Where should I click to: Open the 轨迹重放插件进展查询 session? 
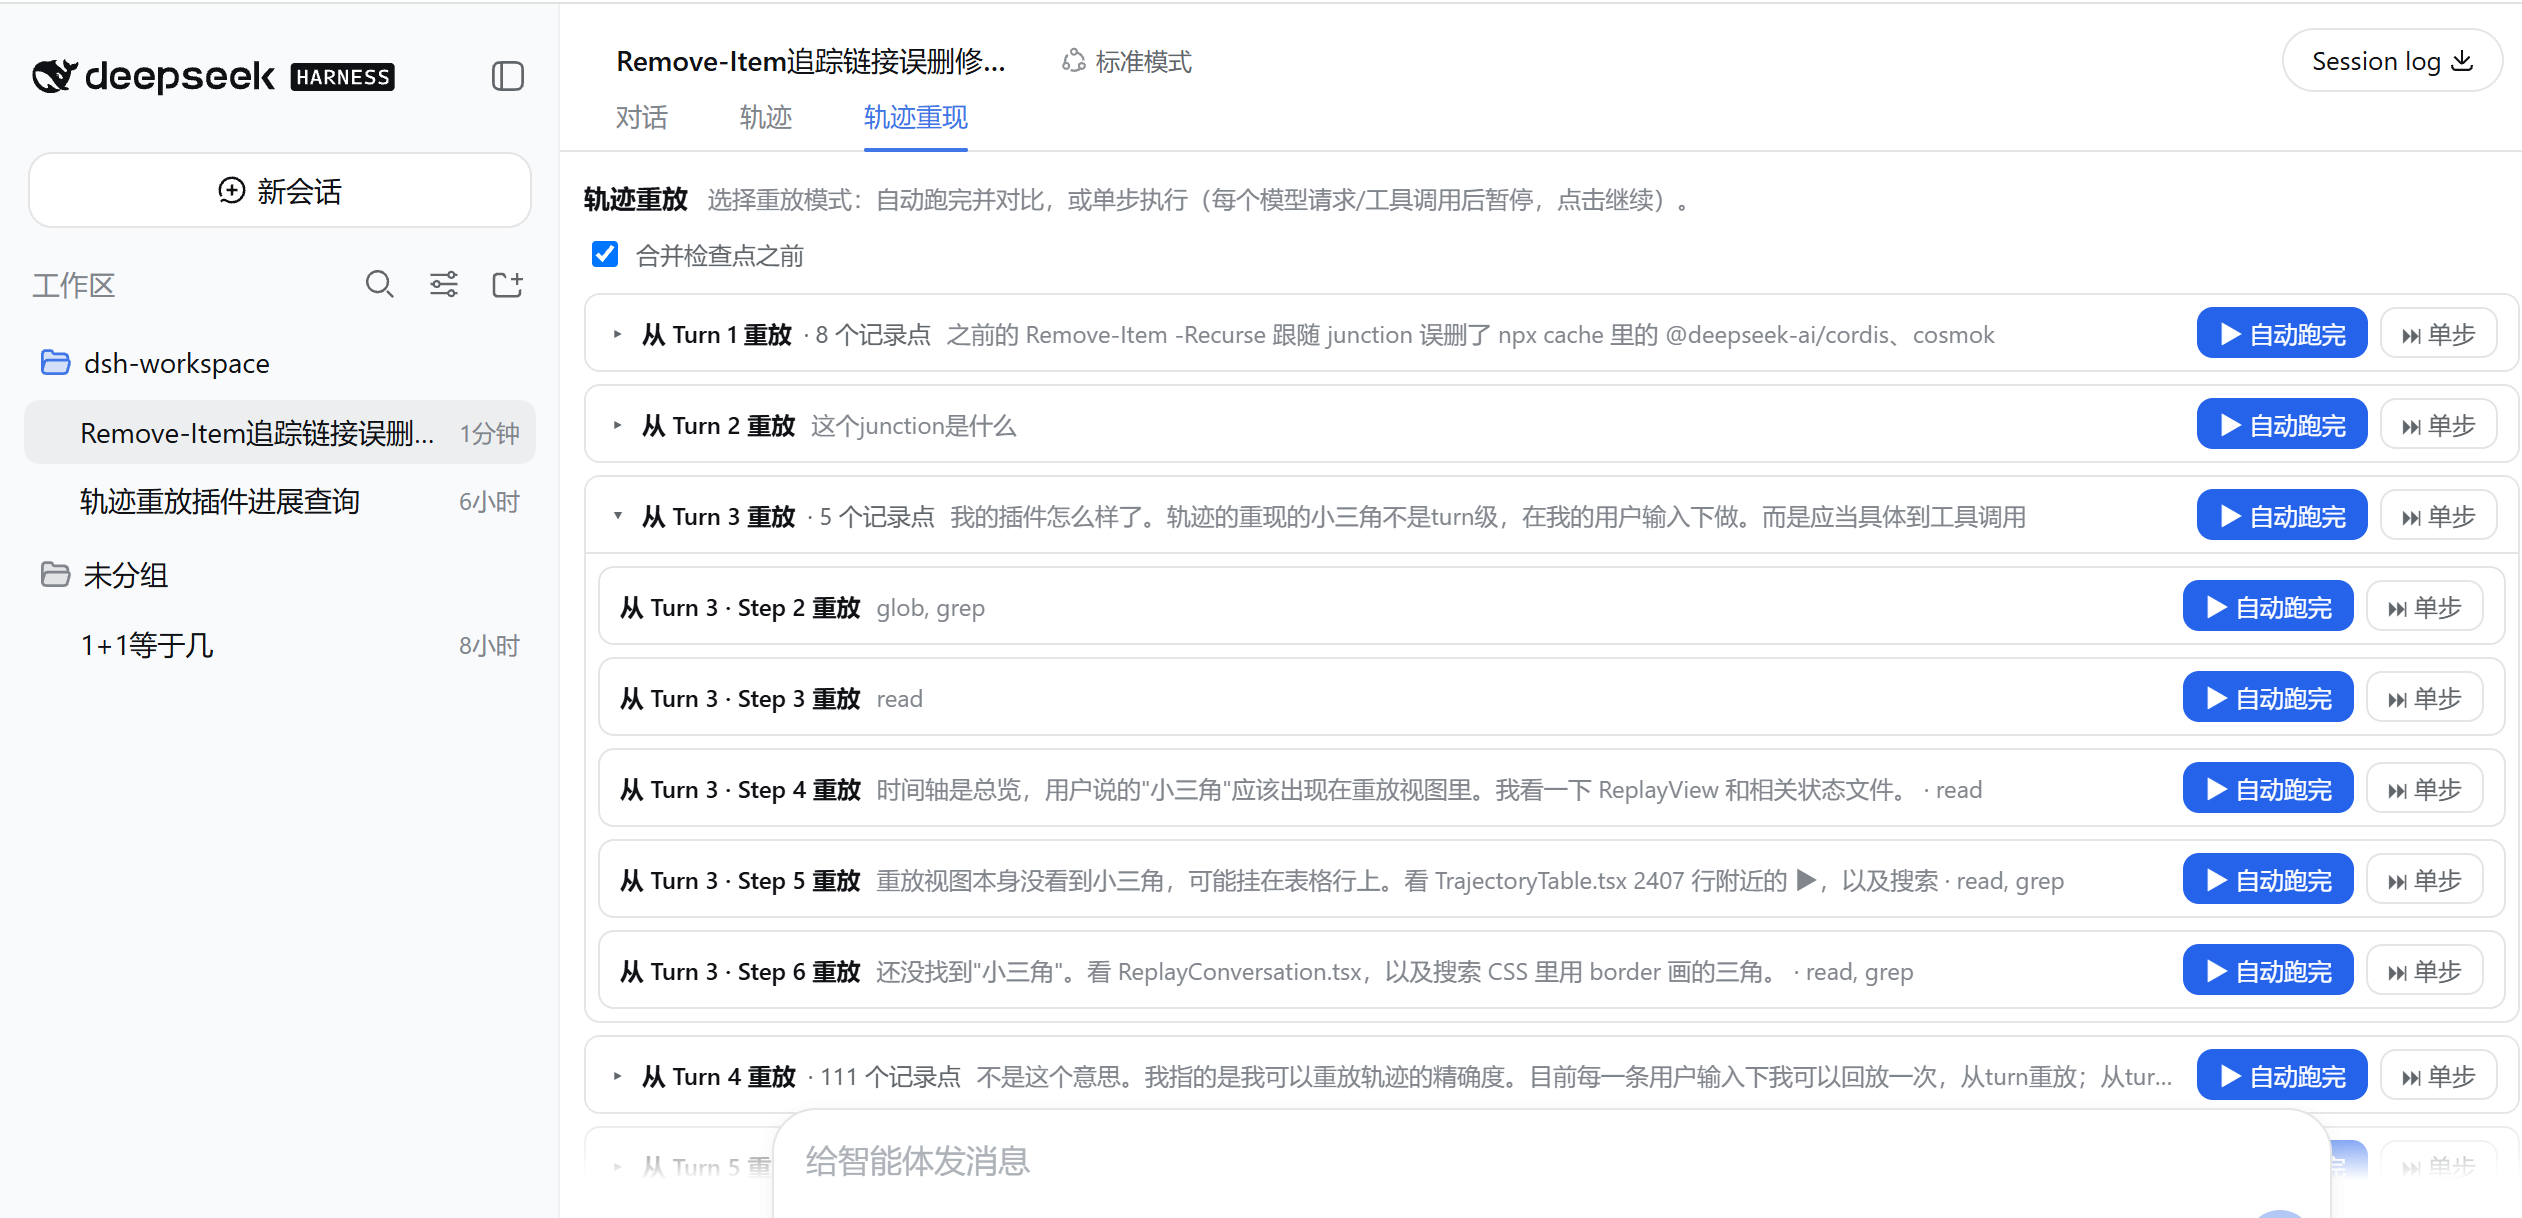pos(280,502)
